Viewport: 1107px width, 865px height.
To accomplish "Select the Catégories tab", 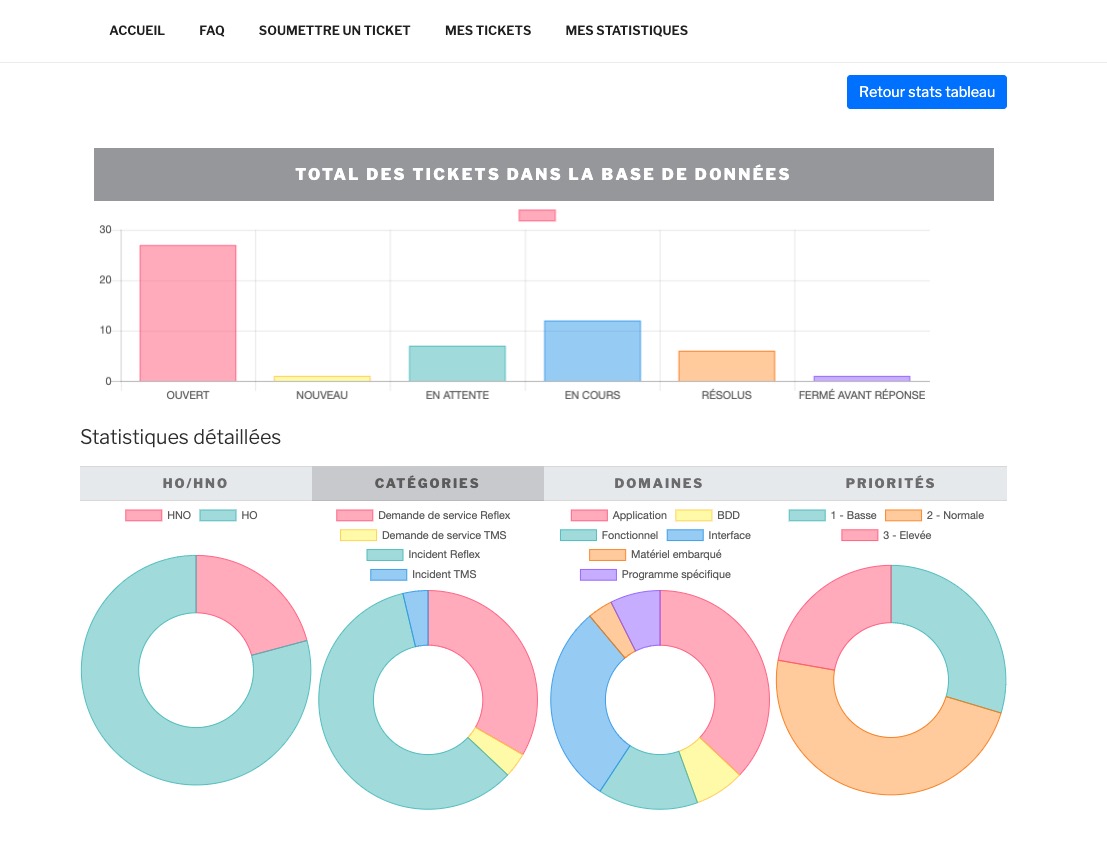I will tap(427, 483).
